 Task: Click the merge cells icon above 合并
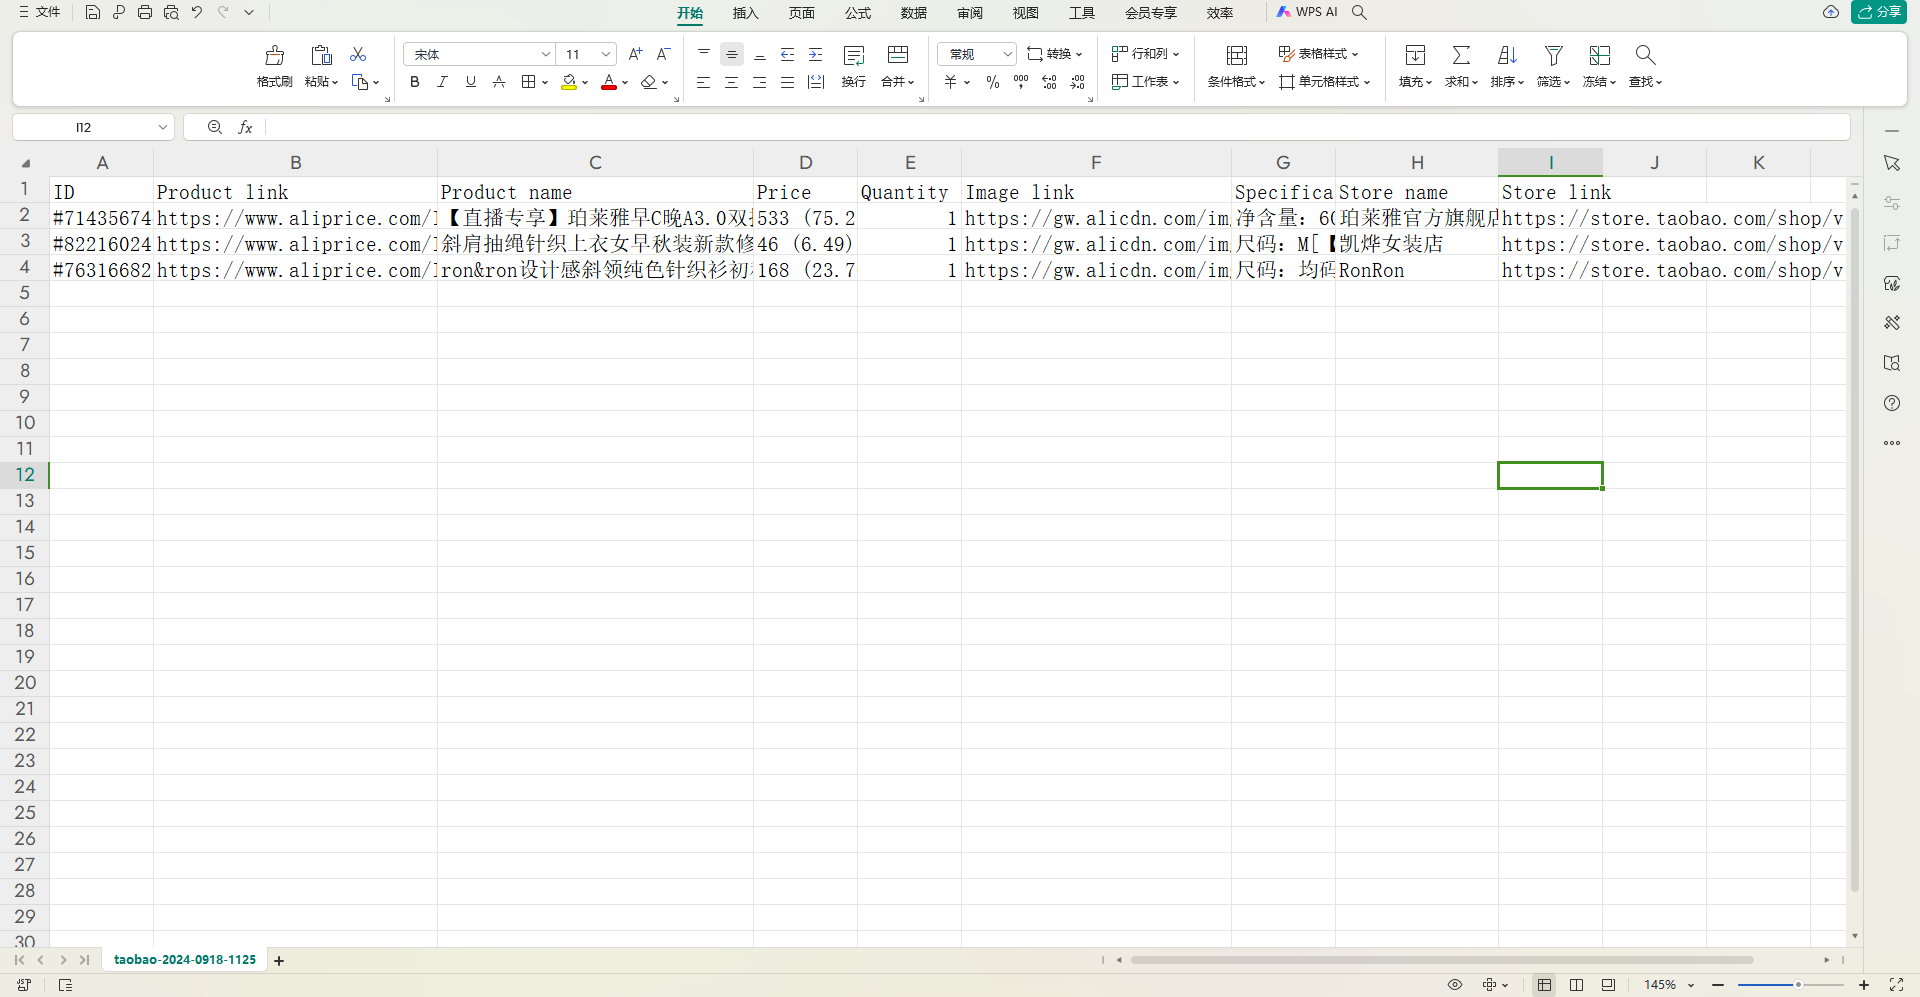tap(898, 55)
